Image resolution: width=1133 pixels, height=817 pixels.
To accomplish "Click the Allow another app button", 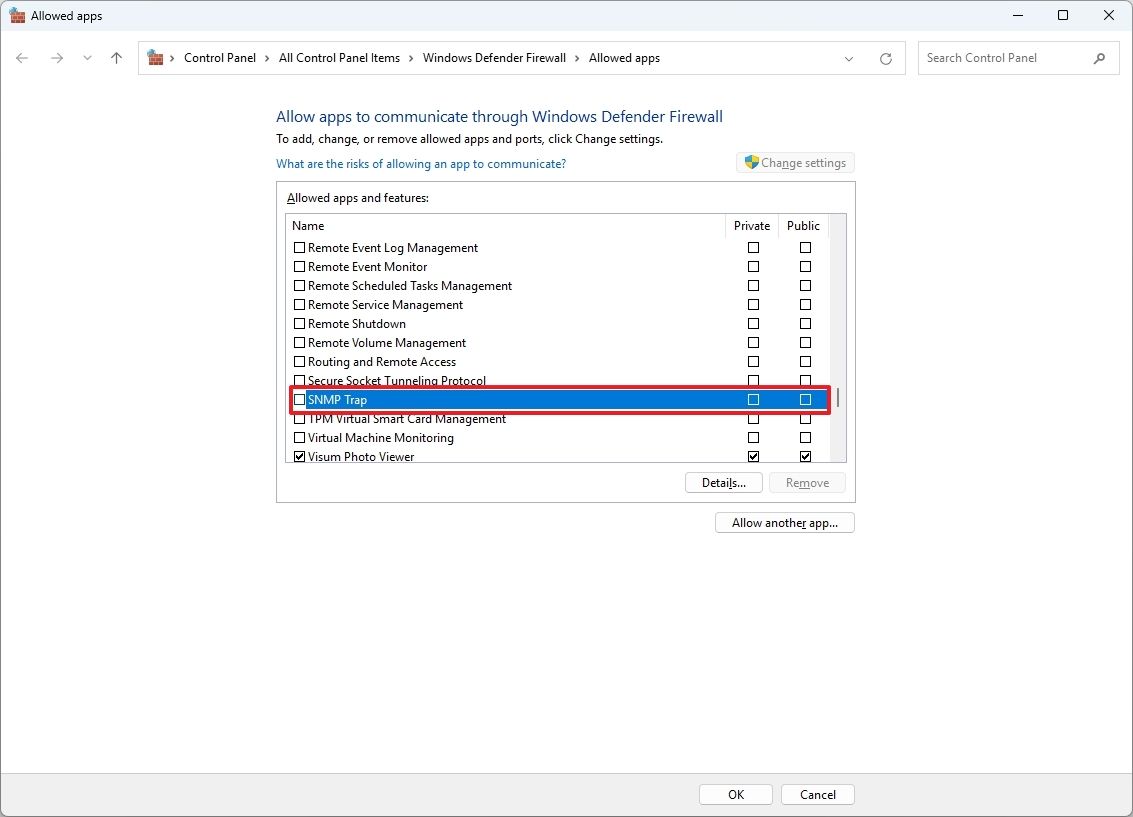I will 784,522.
